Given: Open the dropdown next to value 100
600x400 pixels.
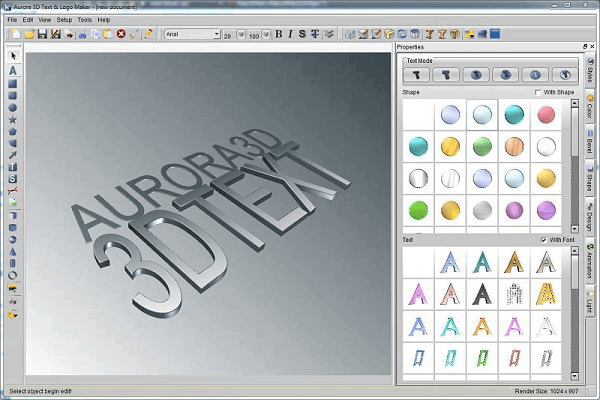Looking at the screenshot, I should coord(266,34).
